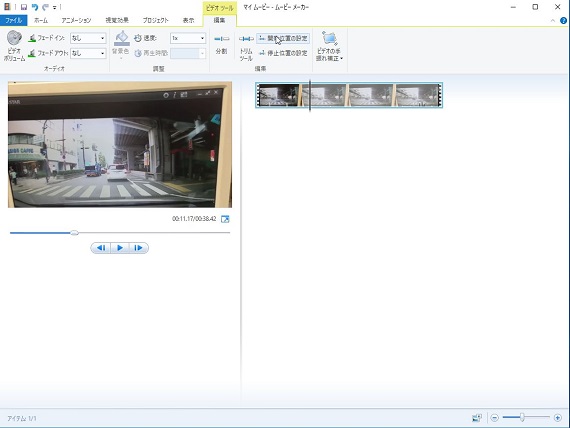Open the Customize Quick Access Toolbar dropdown
This screenshot has width=570, height=428.
click(55, 7)
